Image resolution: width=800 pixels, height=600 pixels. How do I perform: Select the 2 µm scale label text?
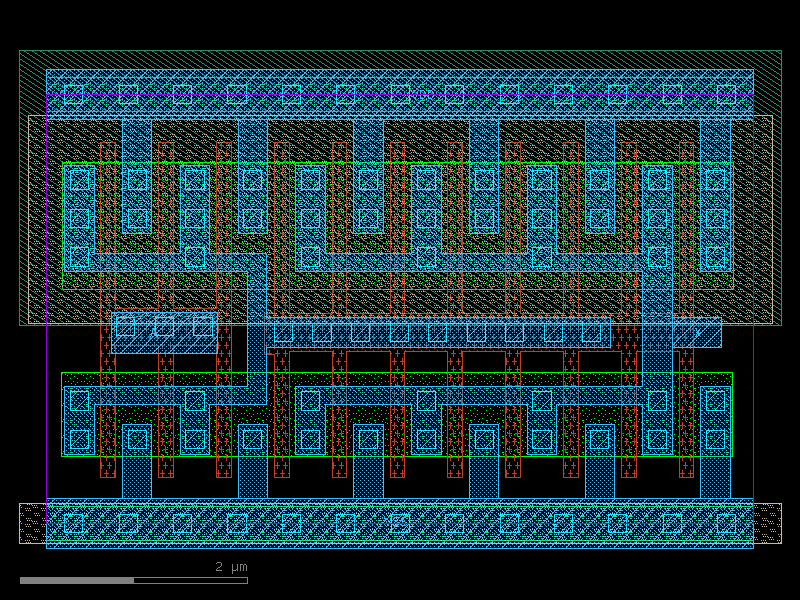(231, 566)
